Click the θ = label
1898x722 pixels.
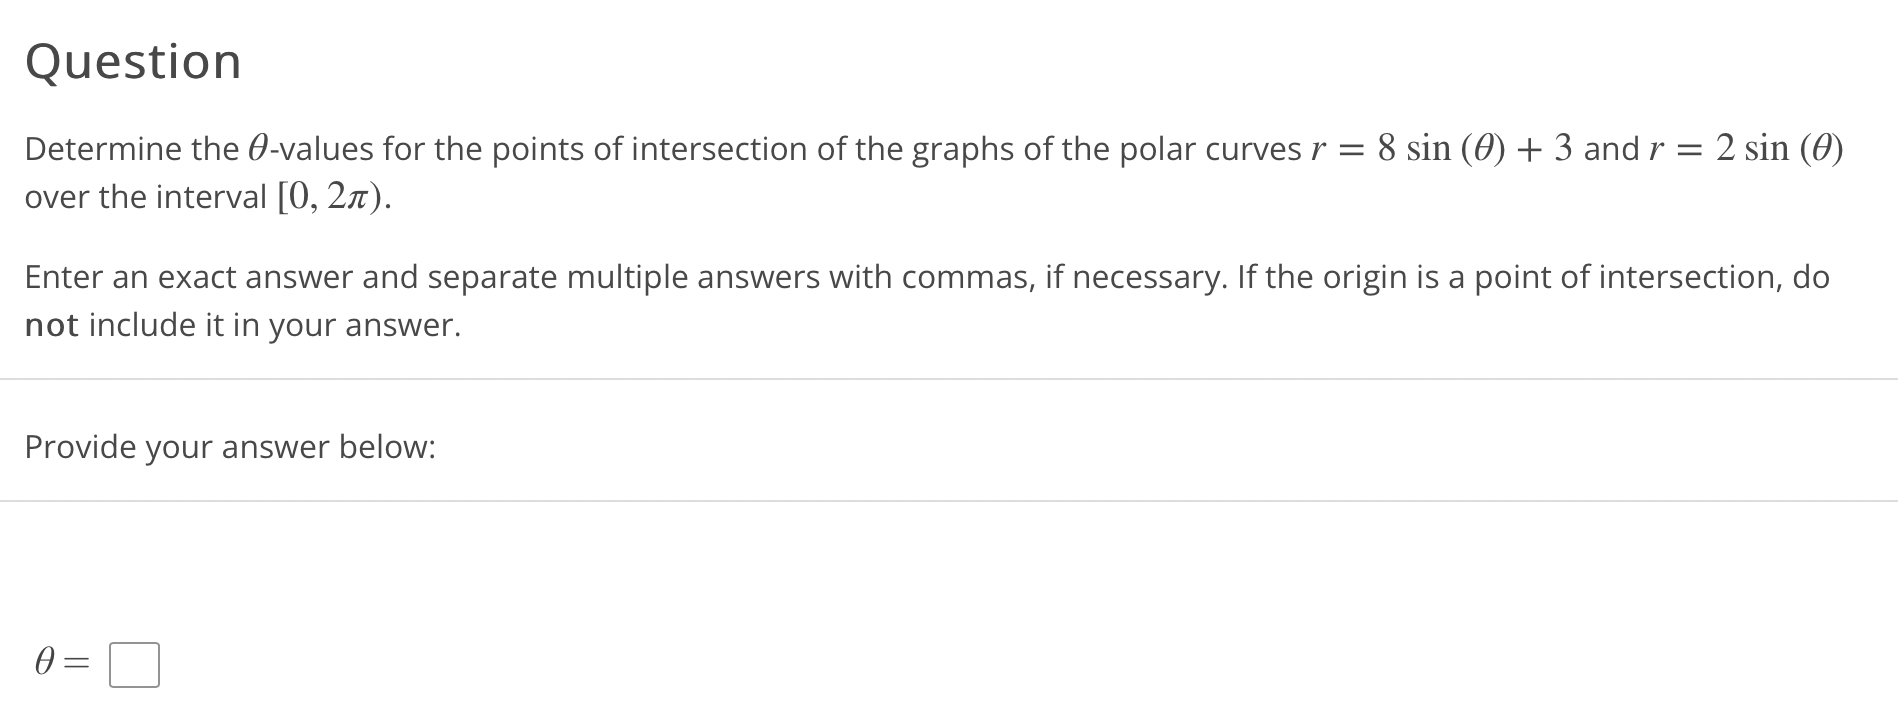[x=62, y=660]
